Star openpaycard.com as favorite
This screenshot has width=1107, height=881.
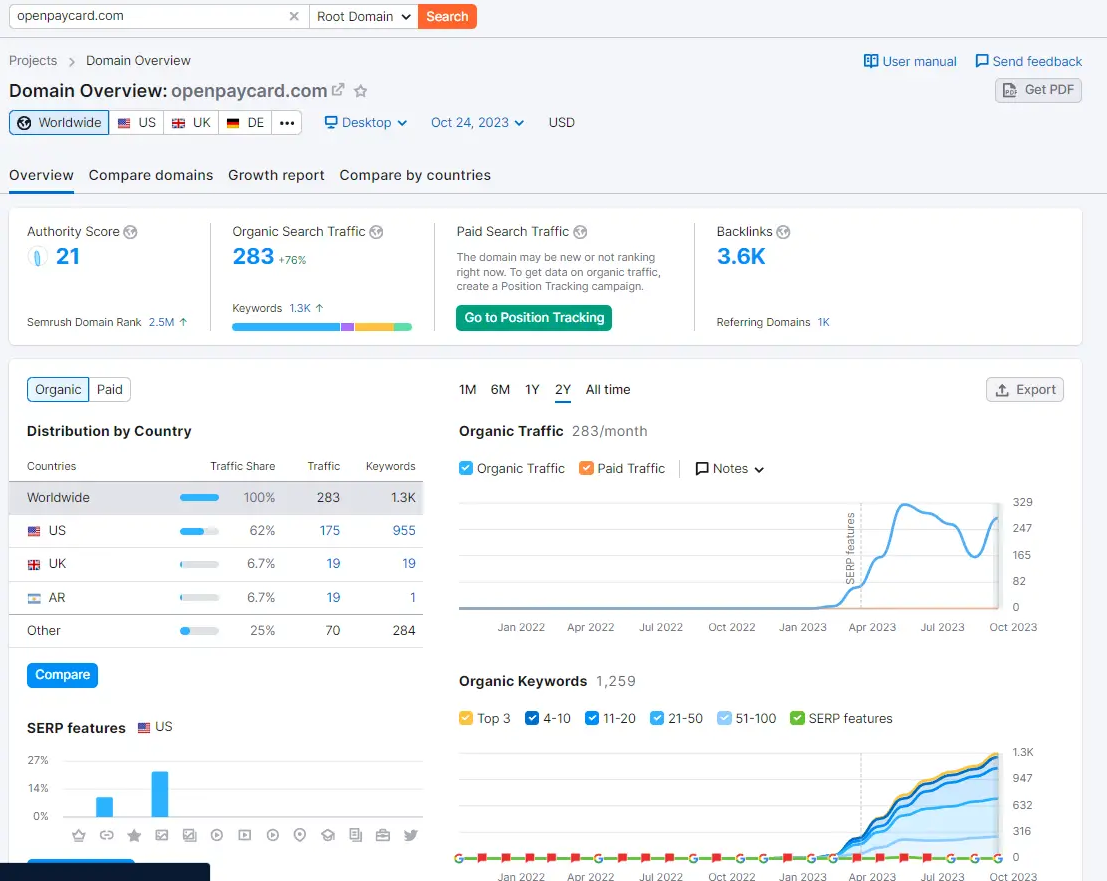tap(360, 90)
